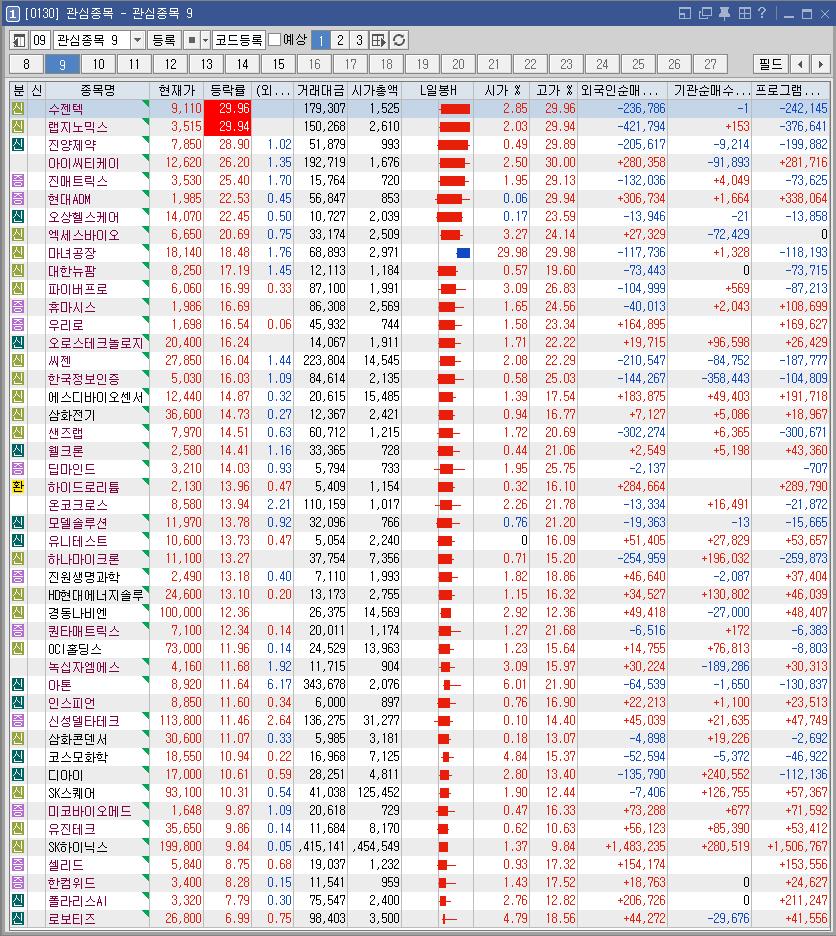Image resolution: width=836 pixels, height=936 pixels.
Task: Select stock name 폴라리스AI
Action: tap(78, 901)
